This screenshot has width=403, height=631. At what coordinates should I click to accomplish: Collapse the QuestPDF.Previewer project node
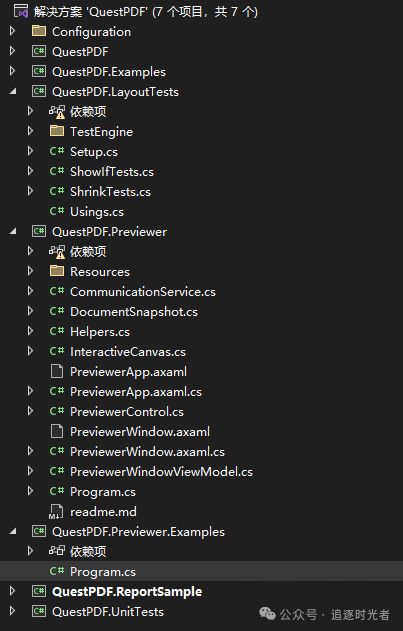(13, 231)
